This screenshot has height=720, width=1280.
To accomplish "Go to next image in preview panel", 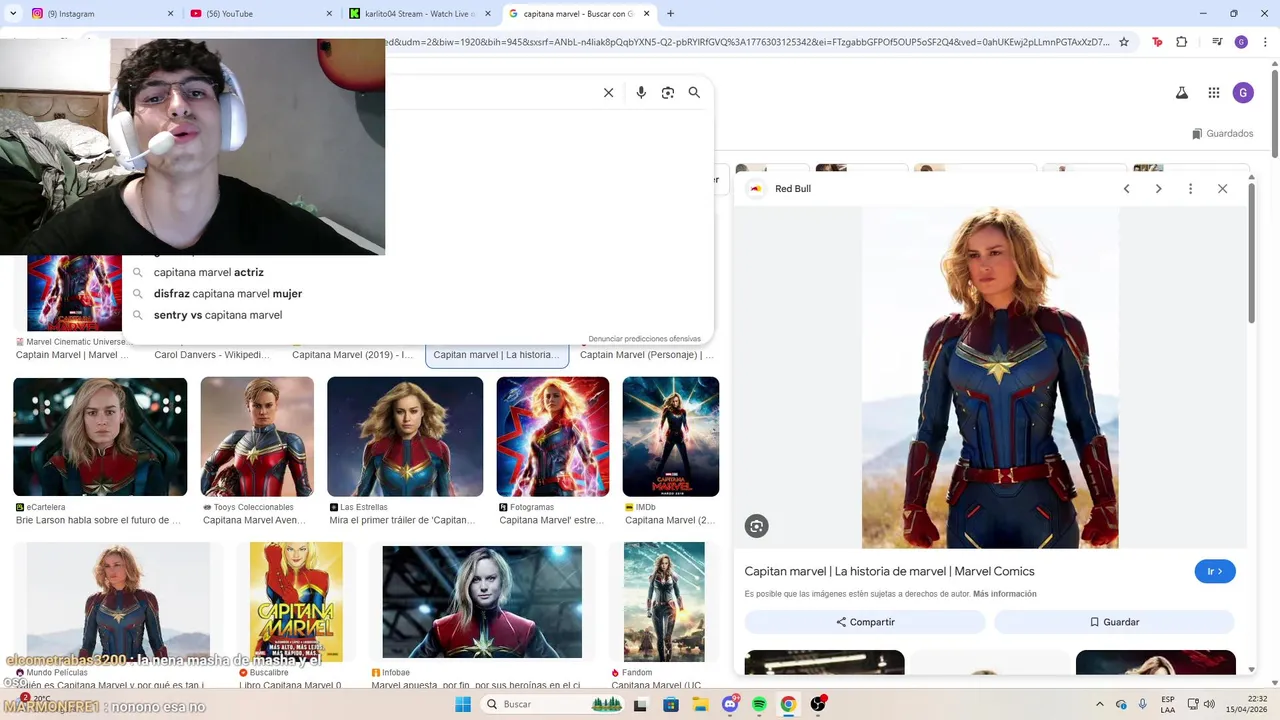I will click(1159, 189).
